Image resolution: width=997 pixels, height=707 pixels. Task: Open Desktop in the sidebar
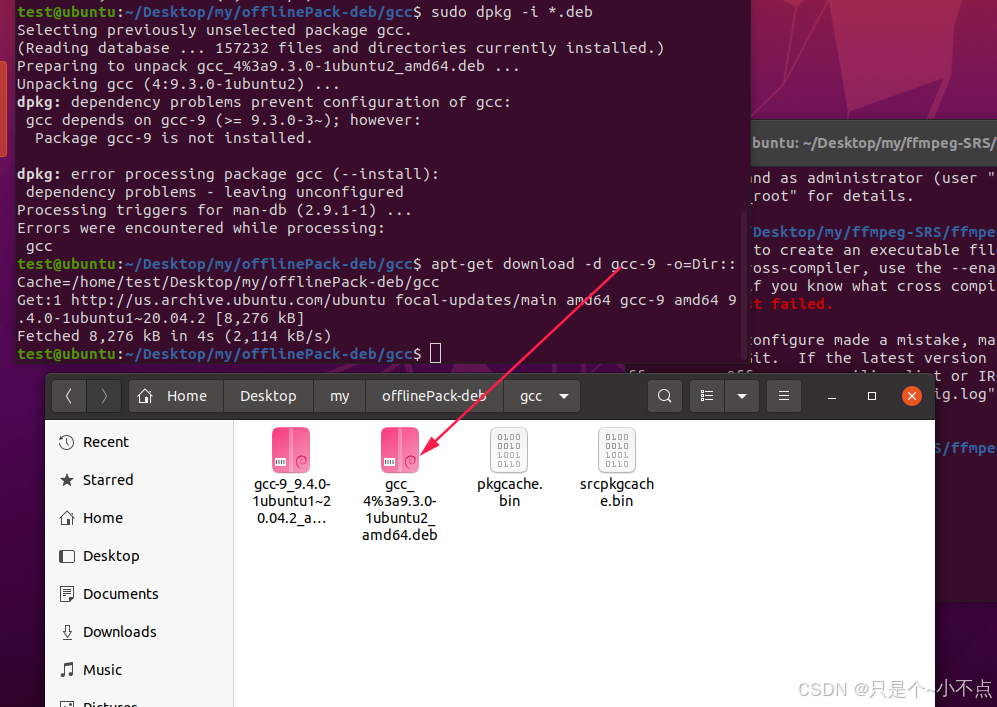pyautogui.click(x=140, y=556)
